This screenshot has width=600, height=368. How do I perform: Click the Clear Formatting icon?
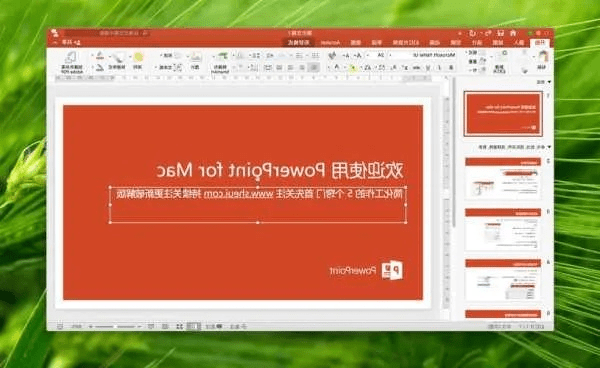(x=333, y=55)
